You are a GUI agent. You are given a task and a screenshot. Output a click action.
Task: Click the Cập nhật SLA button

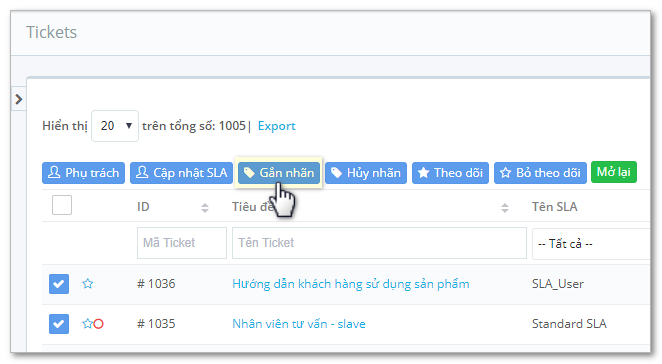[181, 173]
